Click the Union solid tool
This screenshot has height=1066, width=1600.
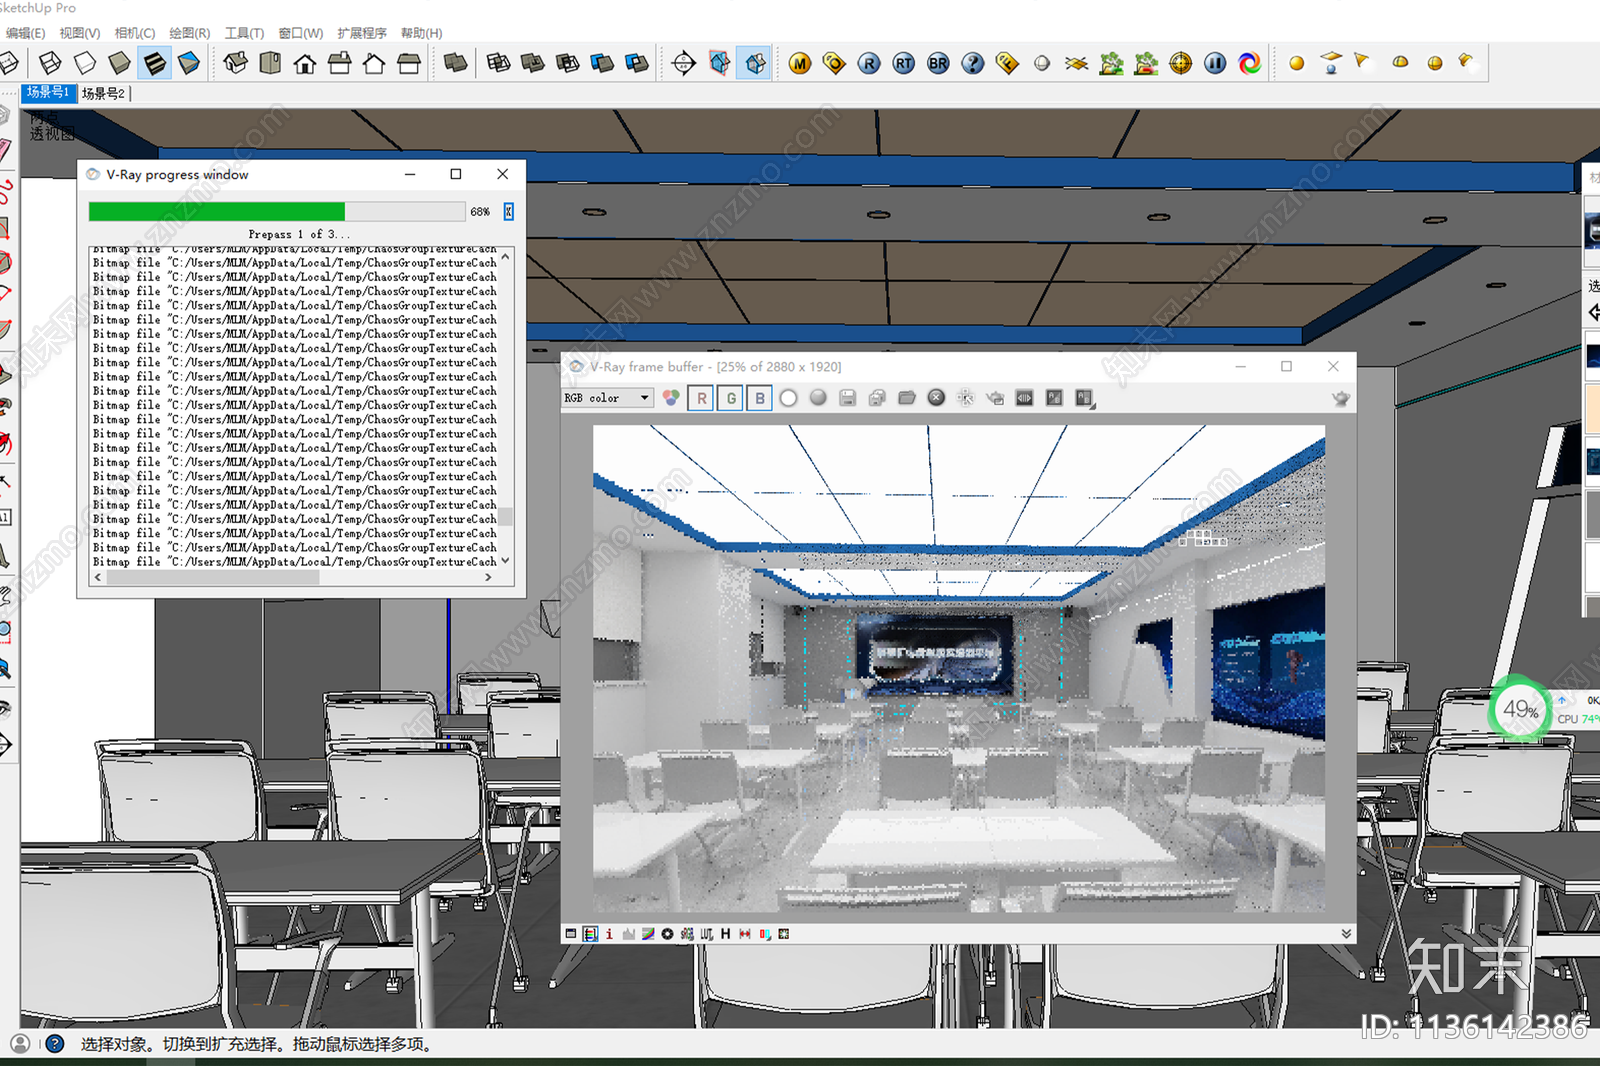[533, 63]
